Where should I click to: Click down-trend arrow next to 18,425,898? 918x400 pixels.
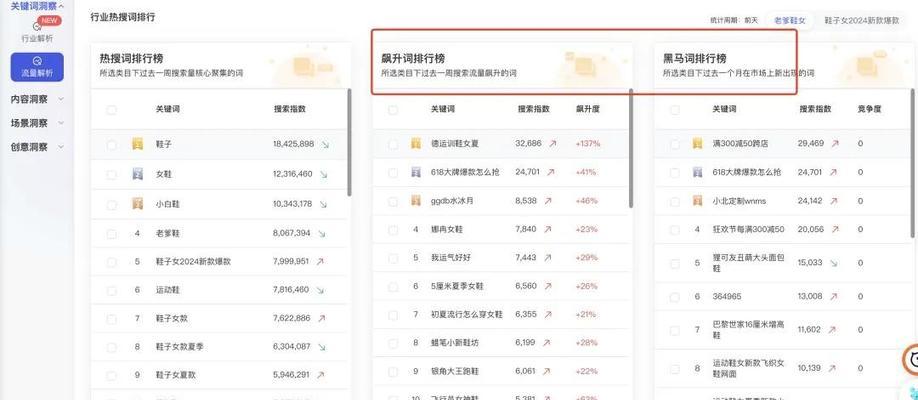pyautogui.click(x=325, y=144)
